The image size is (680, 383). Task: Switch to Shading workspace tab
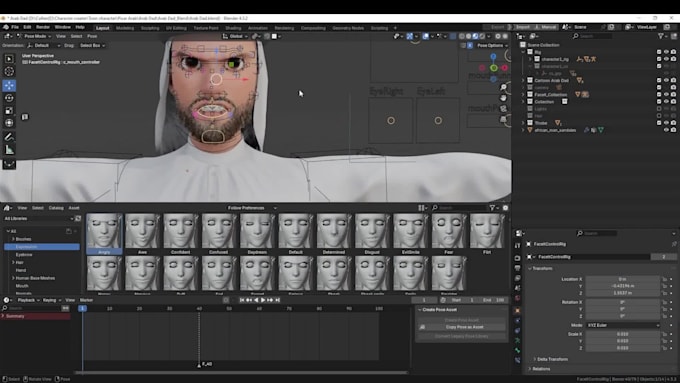pyautogui.click(x=233, y=28)
